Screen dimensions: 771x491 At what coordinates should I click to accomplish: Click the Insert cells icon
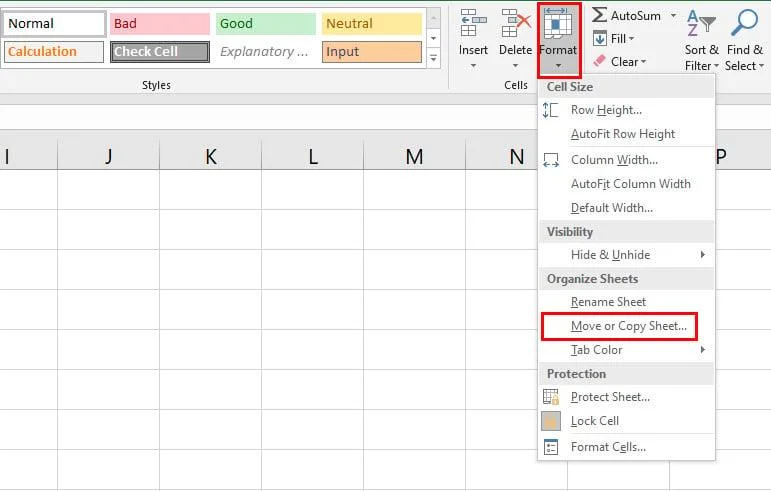point(473,24)
